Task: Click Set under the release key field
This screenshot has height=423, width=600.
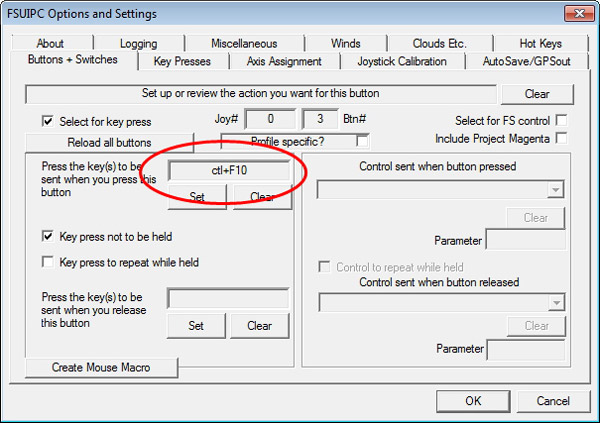Action: (196, 325)
